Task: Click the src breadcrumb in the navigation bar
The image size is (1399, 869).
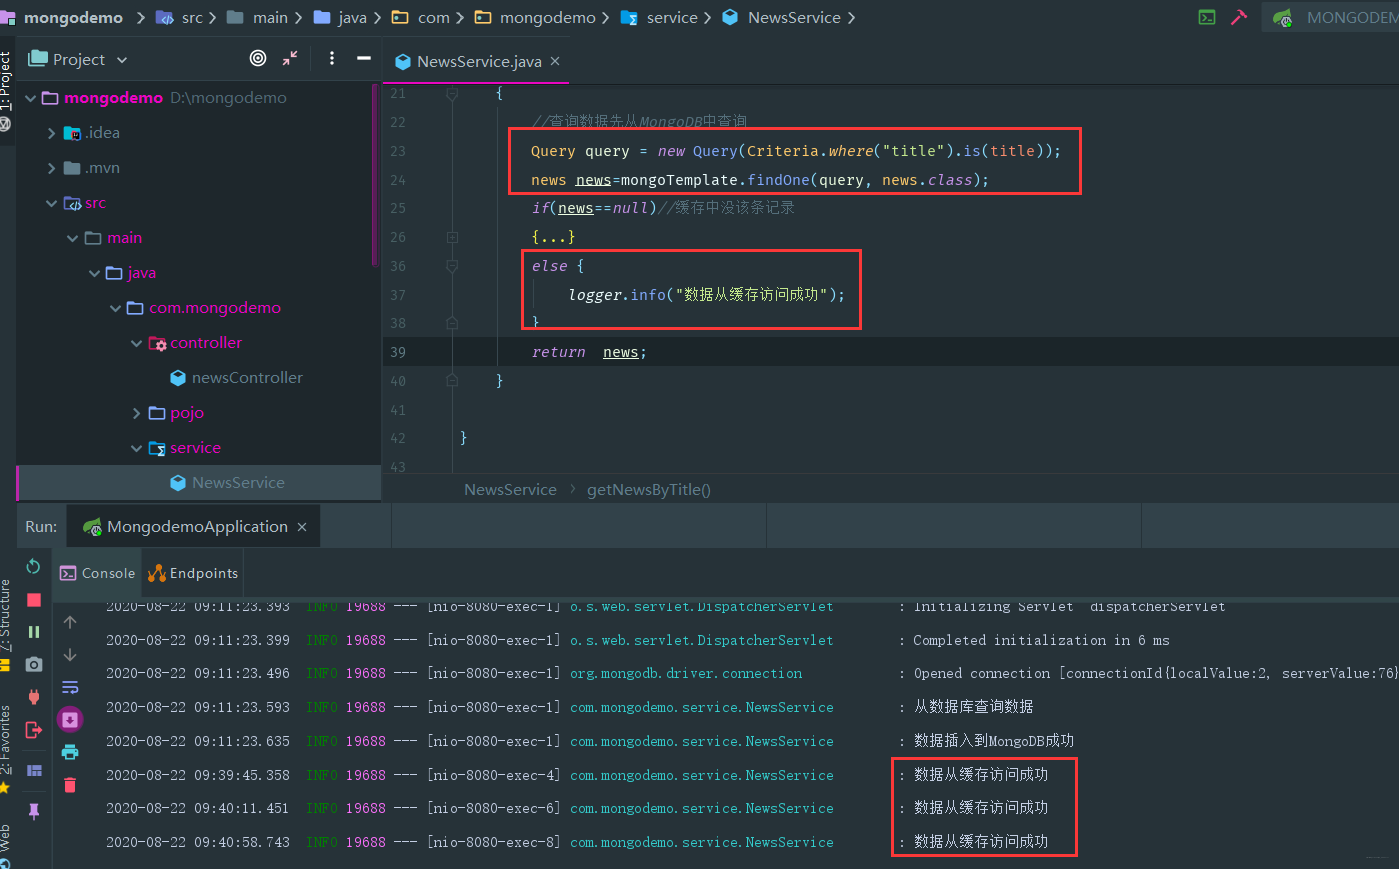Action: coord(183,17)
